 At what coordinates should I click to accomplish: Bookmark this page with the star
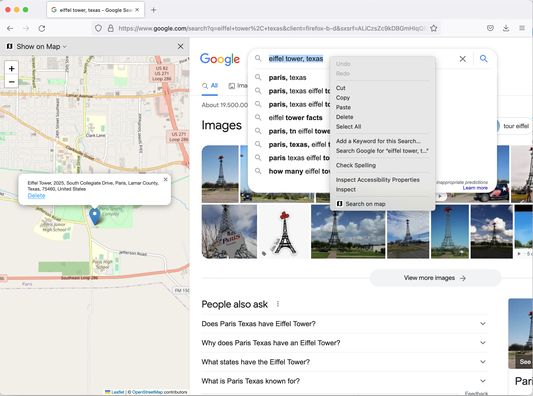pyautogui.click(x=433, y=29)
